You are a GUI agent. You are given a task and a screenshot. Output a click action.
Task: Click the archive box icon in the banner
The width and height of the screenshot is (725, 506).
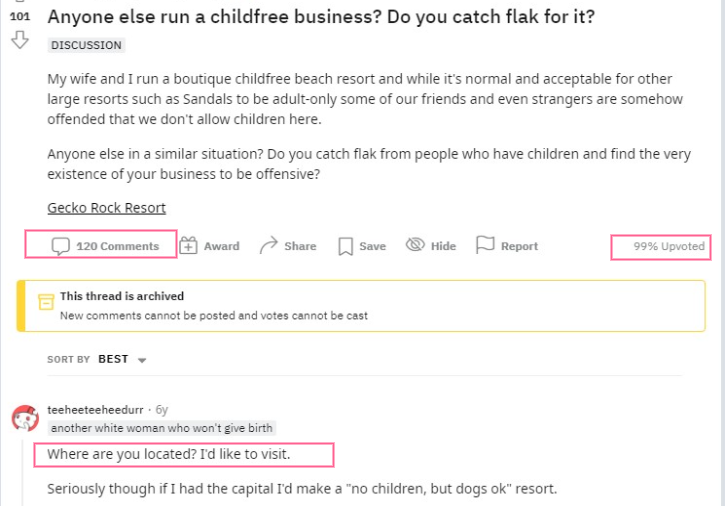point(46,302)
